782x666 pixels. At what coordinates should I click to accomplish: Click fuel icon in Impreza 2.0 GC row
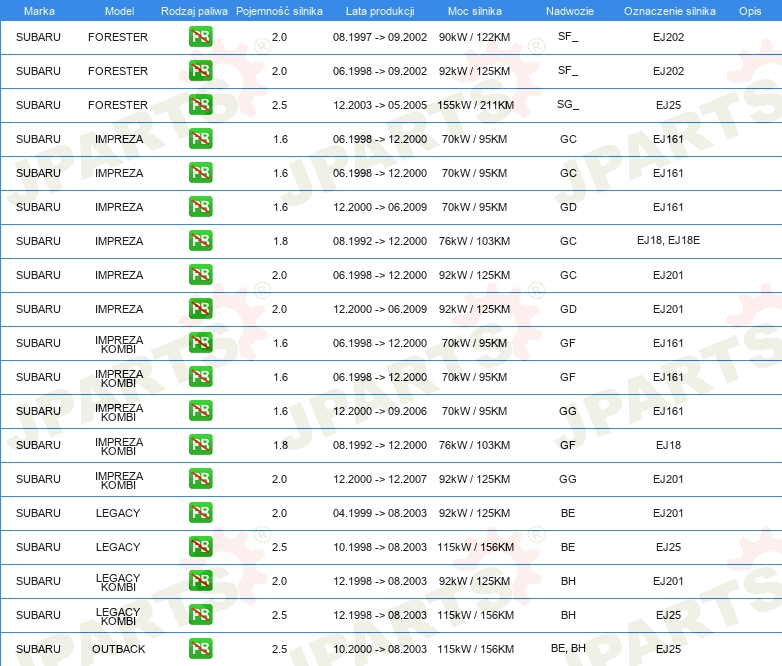[200, 275]
